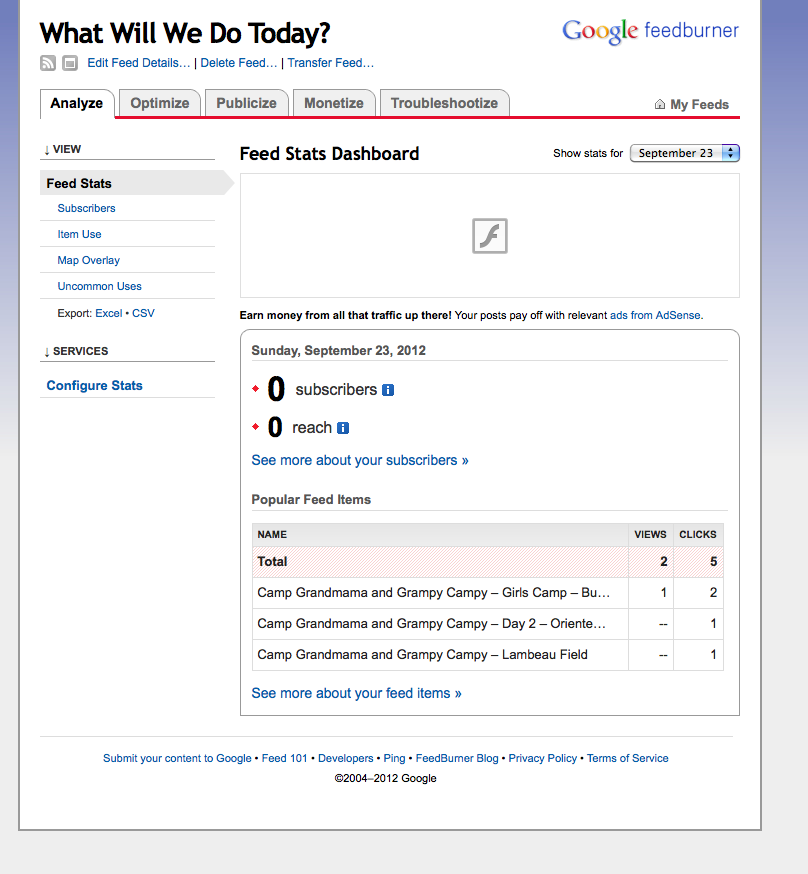Click the Ping footer link

395,759
